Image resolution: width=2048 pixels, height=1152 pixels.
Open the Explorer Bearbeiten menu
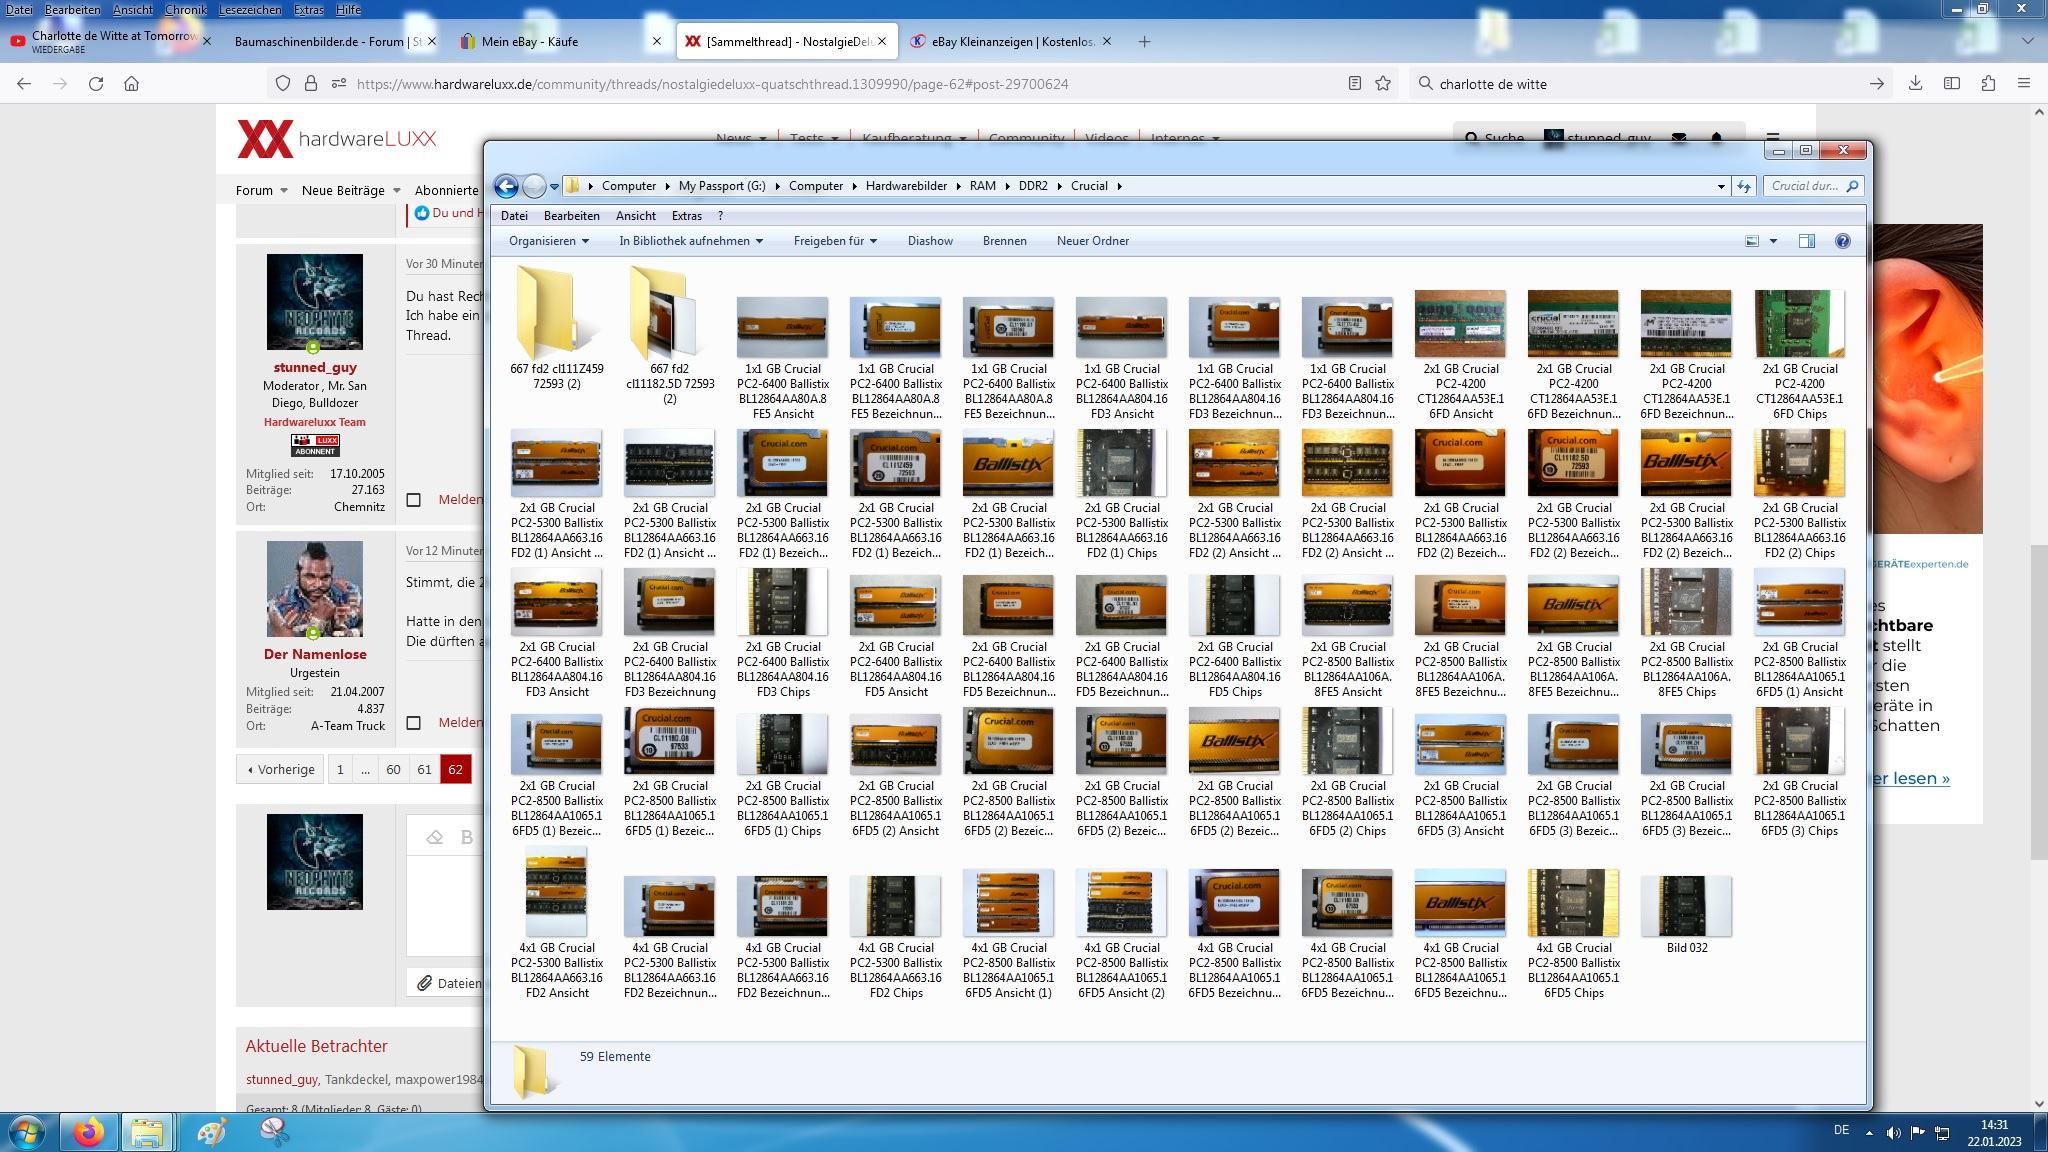tap(571, 216)
